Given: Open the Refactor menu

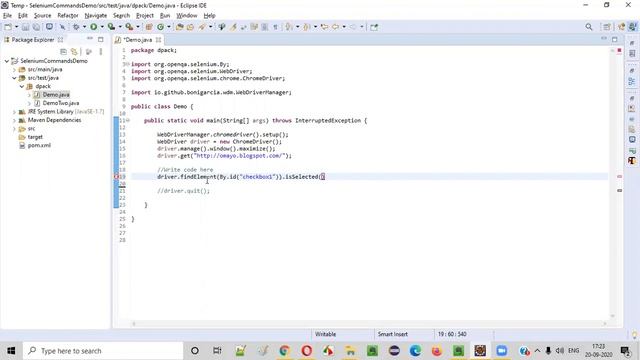Looking at the screenshot, I should point(68,16).
